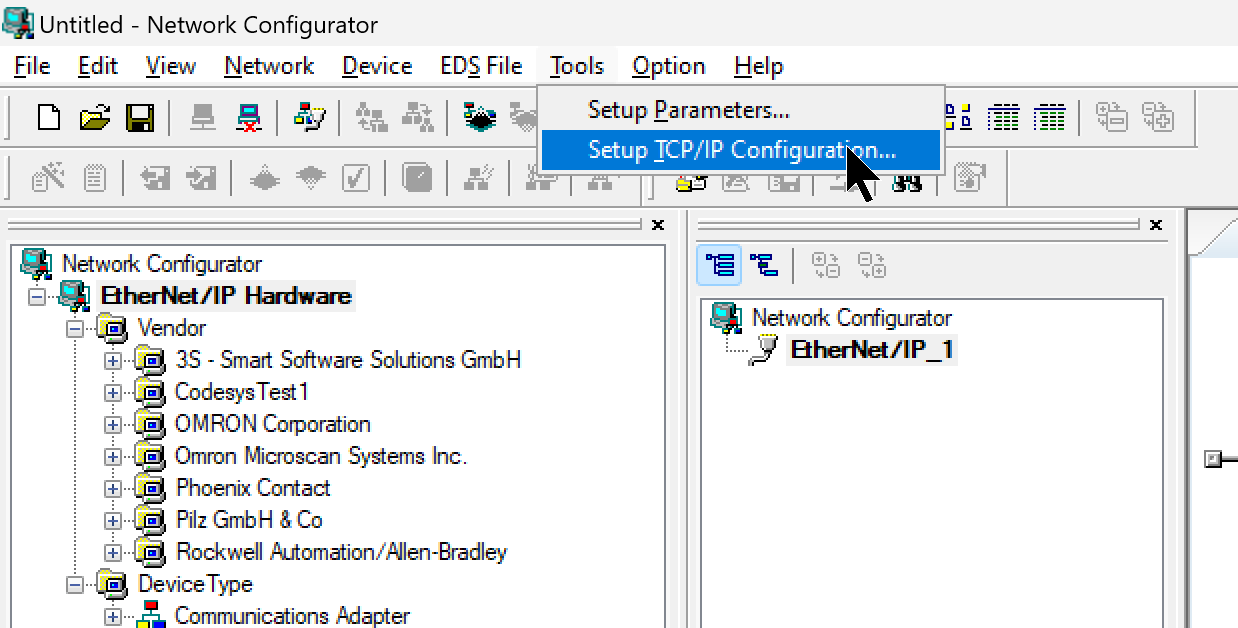Open the EDS File menu
This screenshot has width=1238, height=628.
tap(481, 66)
